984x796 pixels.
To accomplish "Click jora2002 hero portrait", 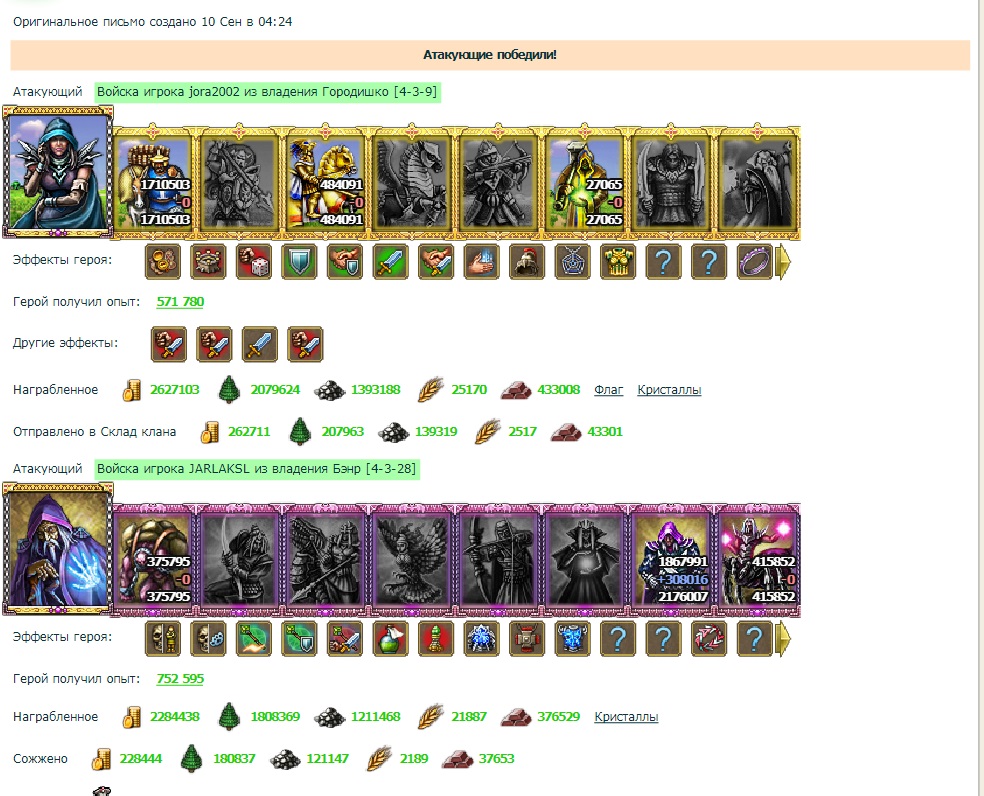I will 57,172.
